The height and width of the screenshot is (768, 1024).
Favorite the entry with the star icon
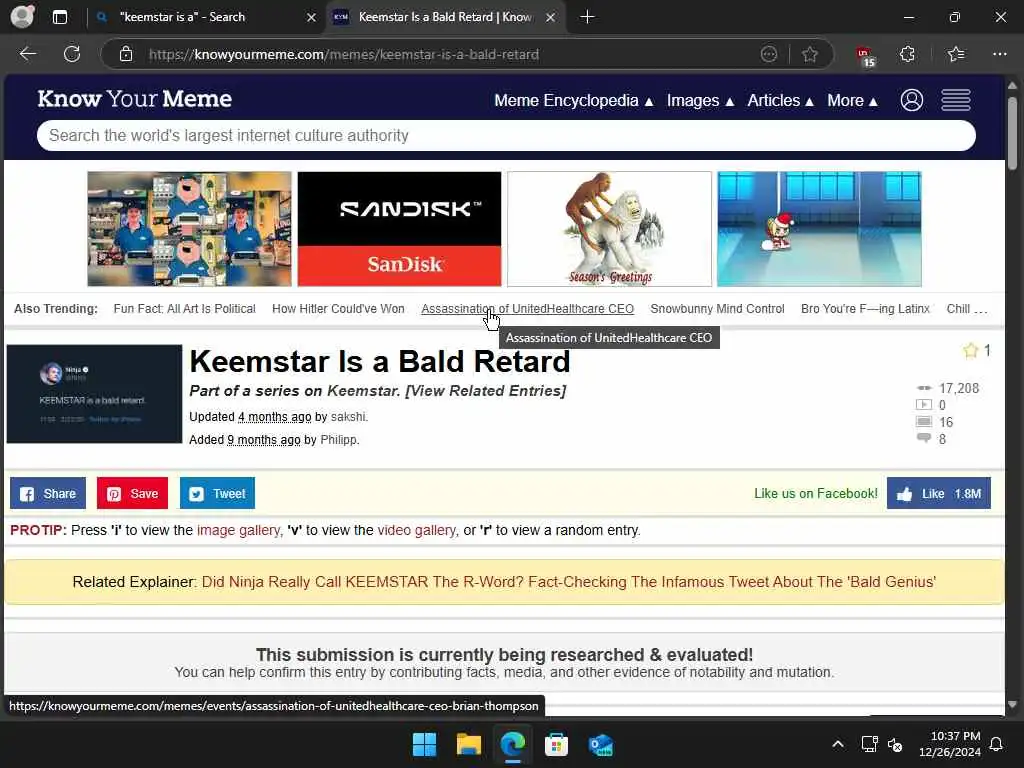tap(970, 351)
